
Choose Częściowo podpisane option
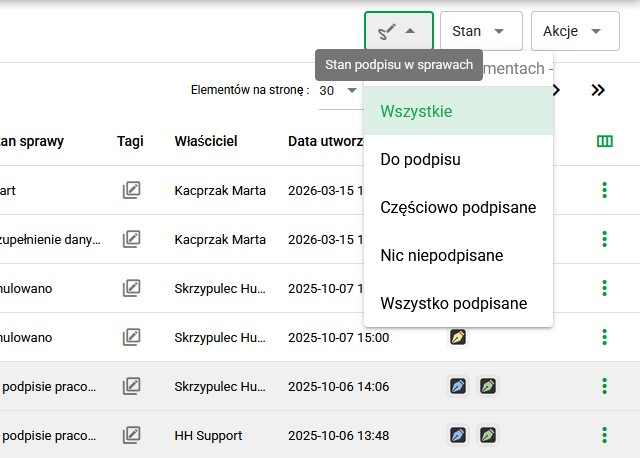point(458,207)
